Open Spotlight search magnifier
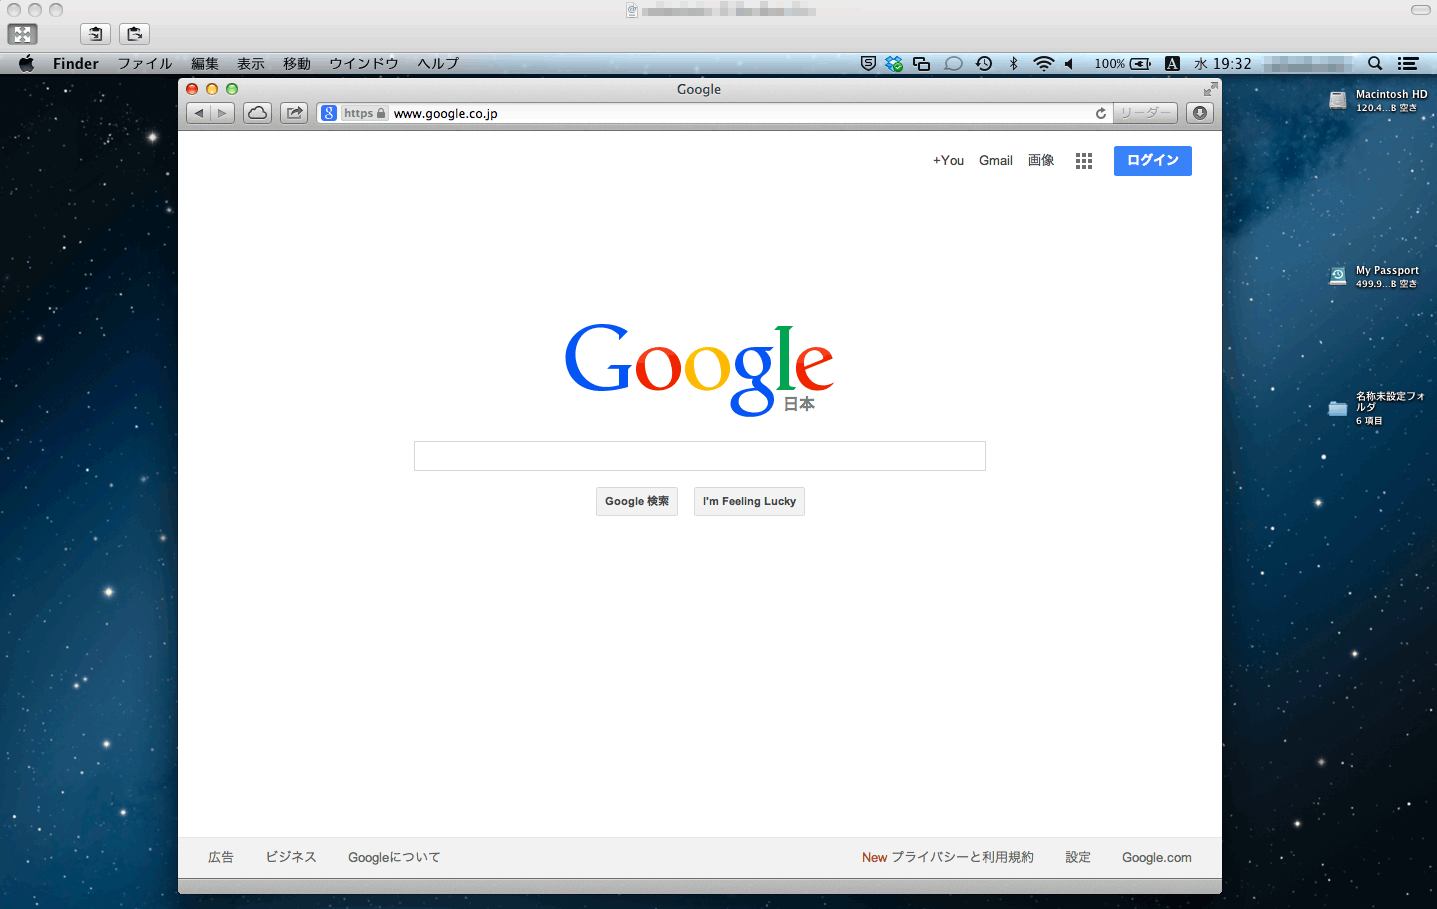The height and width of the screenshot is (909, 1437). pos(1375,63)
